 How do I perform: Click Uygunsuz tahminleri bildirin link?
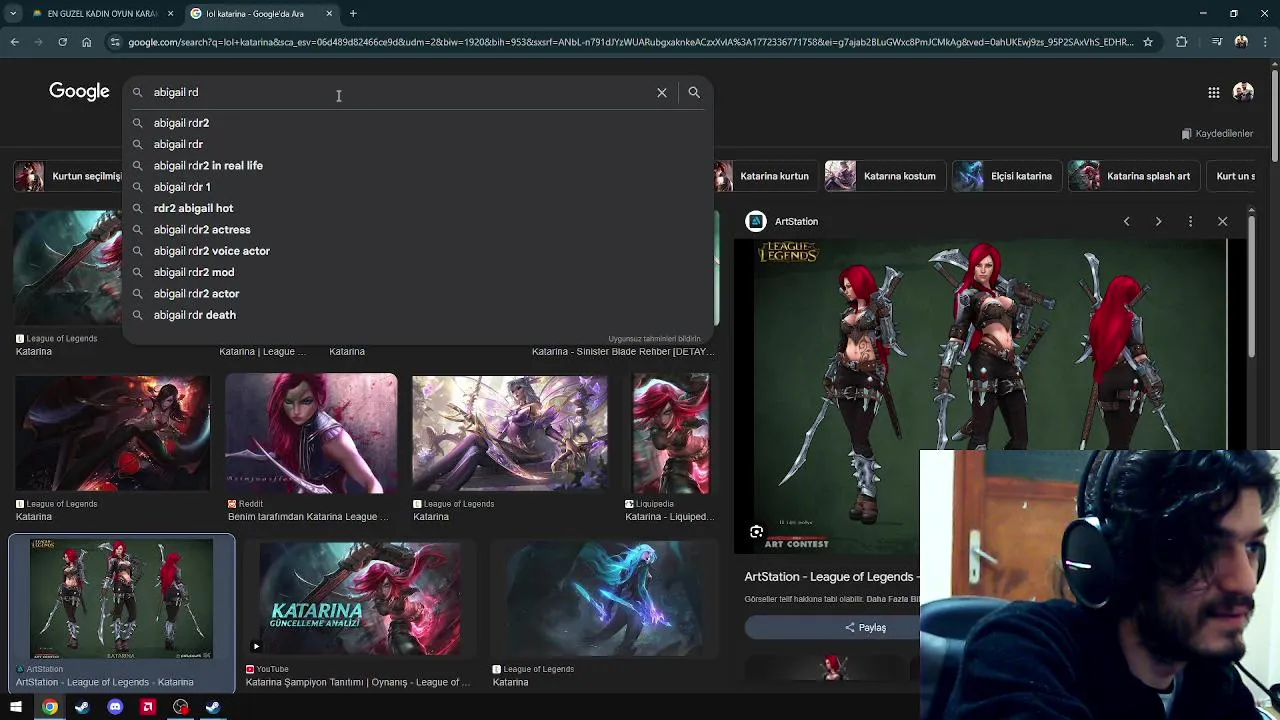tap(655, 339)
